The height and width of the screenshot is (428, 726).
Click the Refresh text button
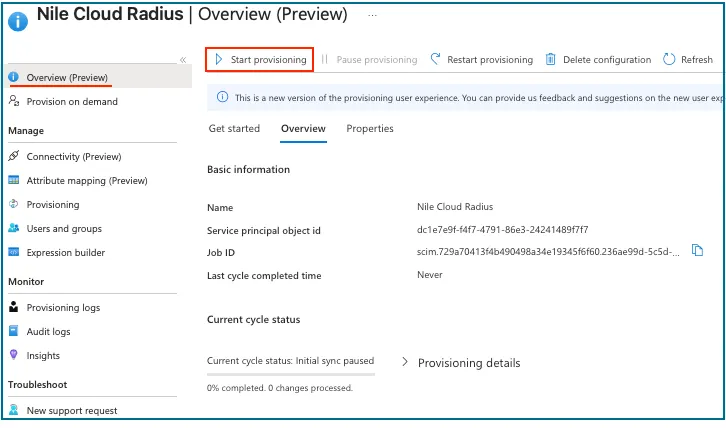click(697, 60)
